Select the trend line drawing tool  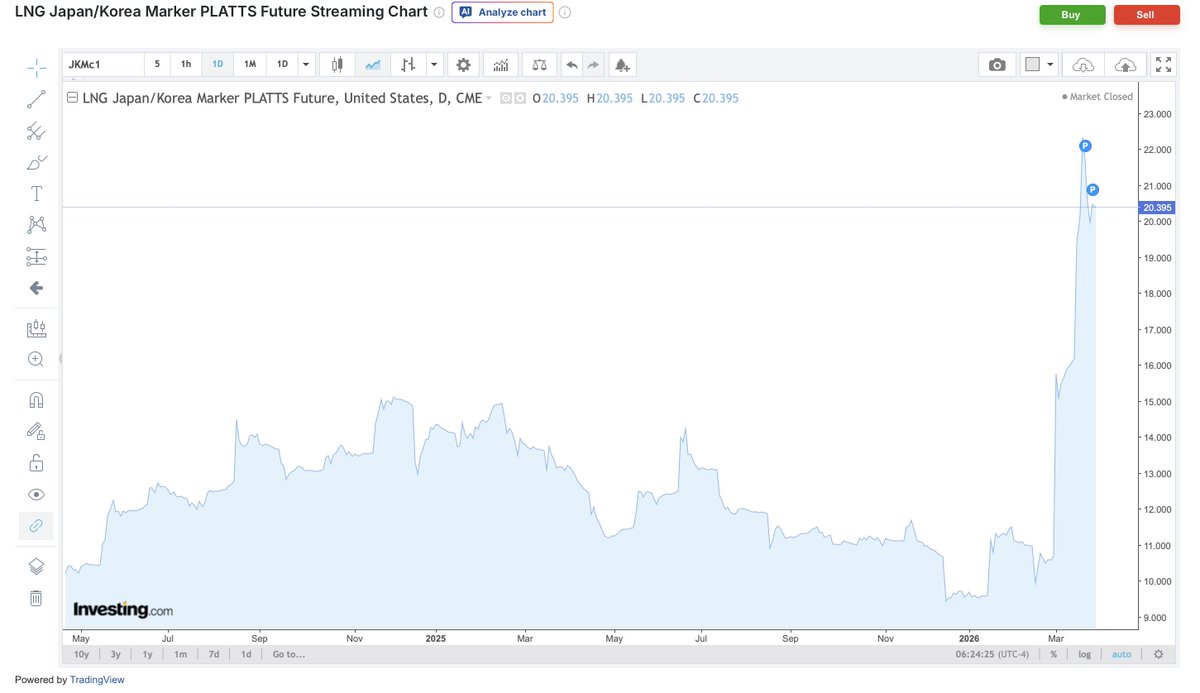[36, 99]
